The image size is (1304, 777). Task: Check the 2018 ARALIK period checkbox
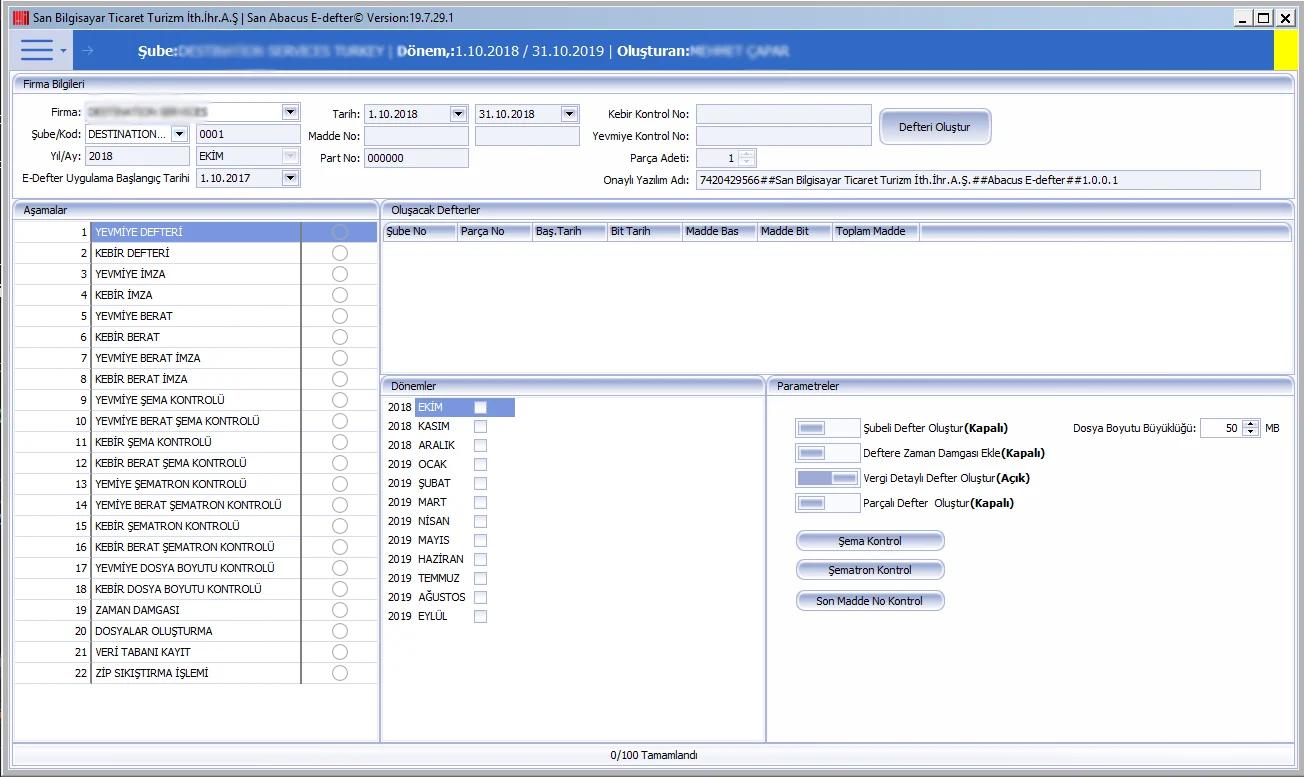[481, 445]
